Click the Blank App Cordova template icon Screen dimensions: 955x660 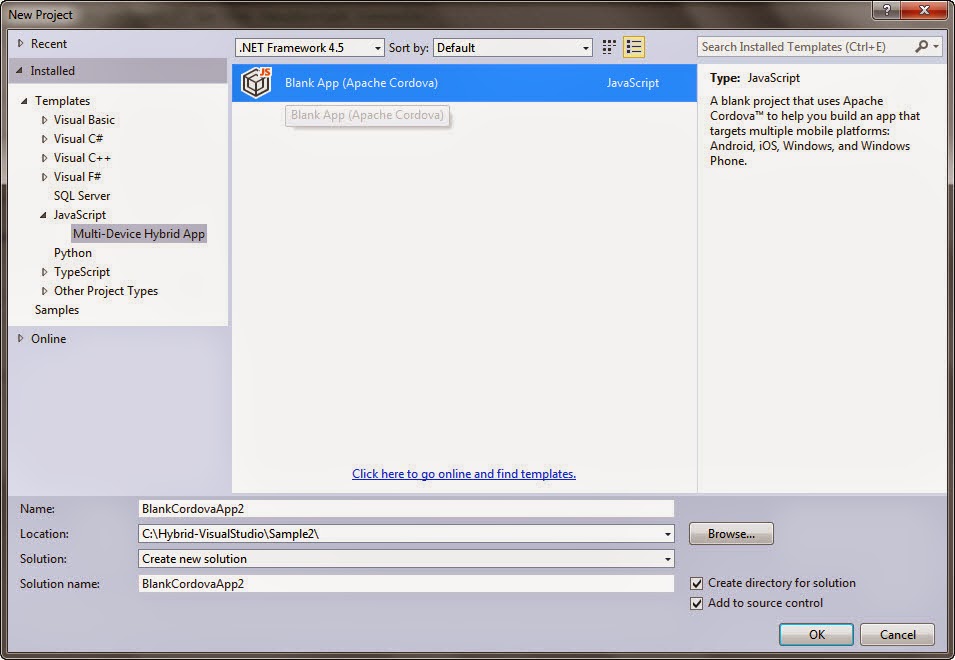point(256,83)
